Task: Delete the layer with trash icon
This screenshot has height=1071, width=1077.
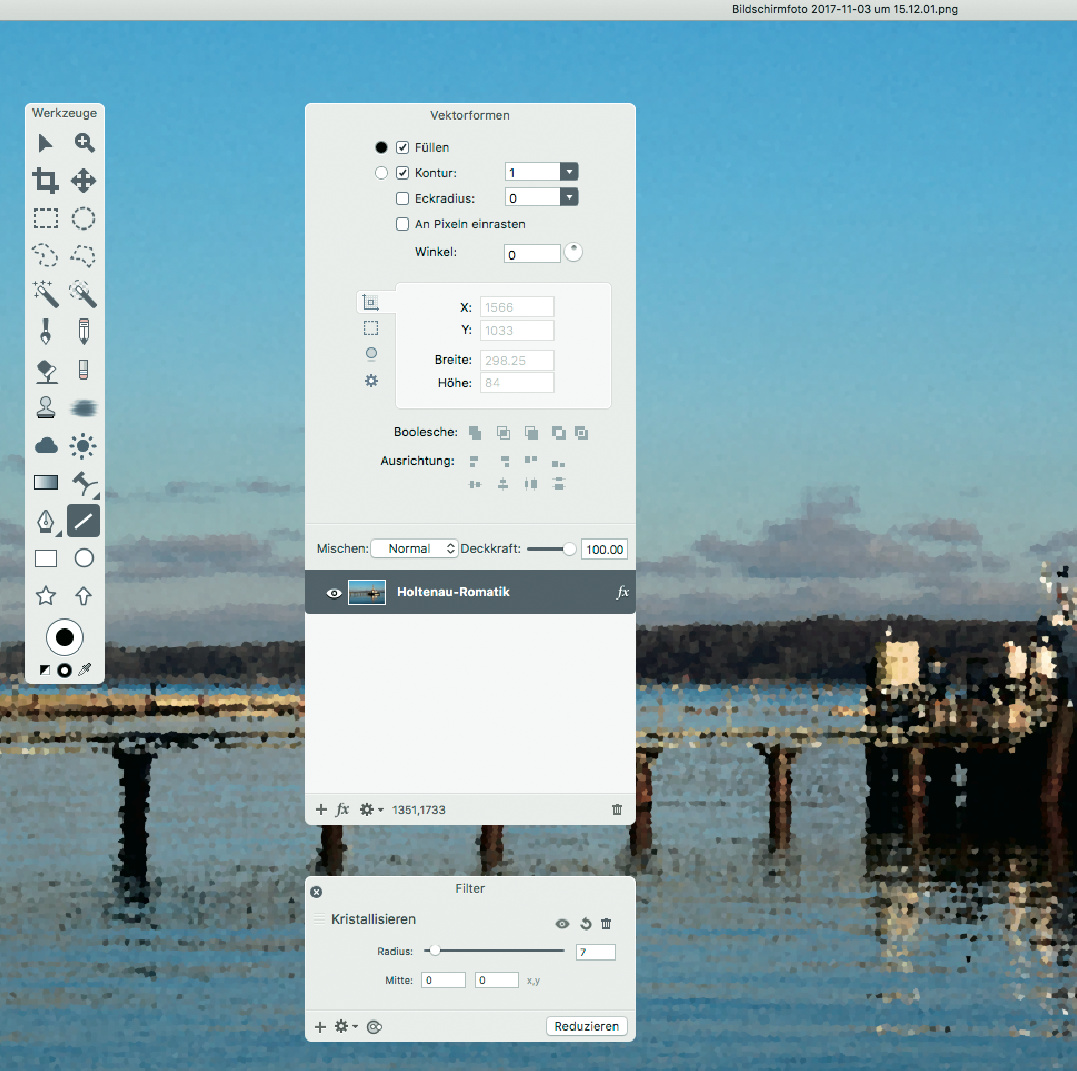Action: coord(617,809)
